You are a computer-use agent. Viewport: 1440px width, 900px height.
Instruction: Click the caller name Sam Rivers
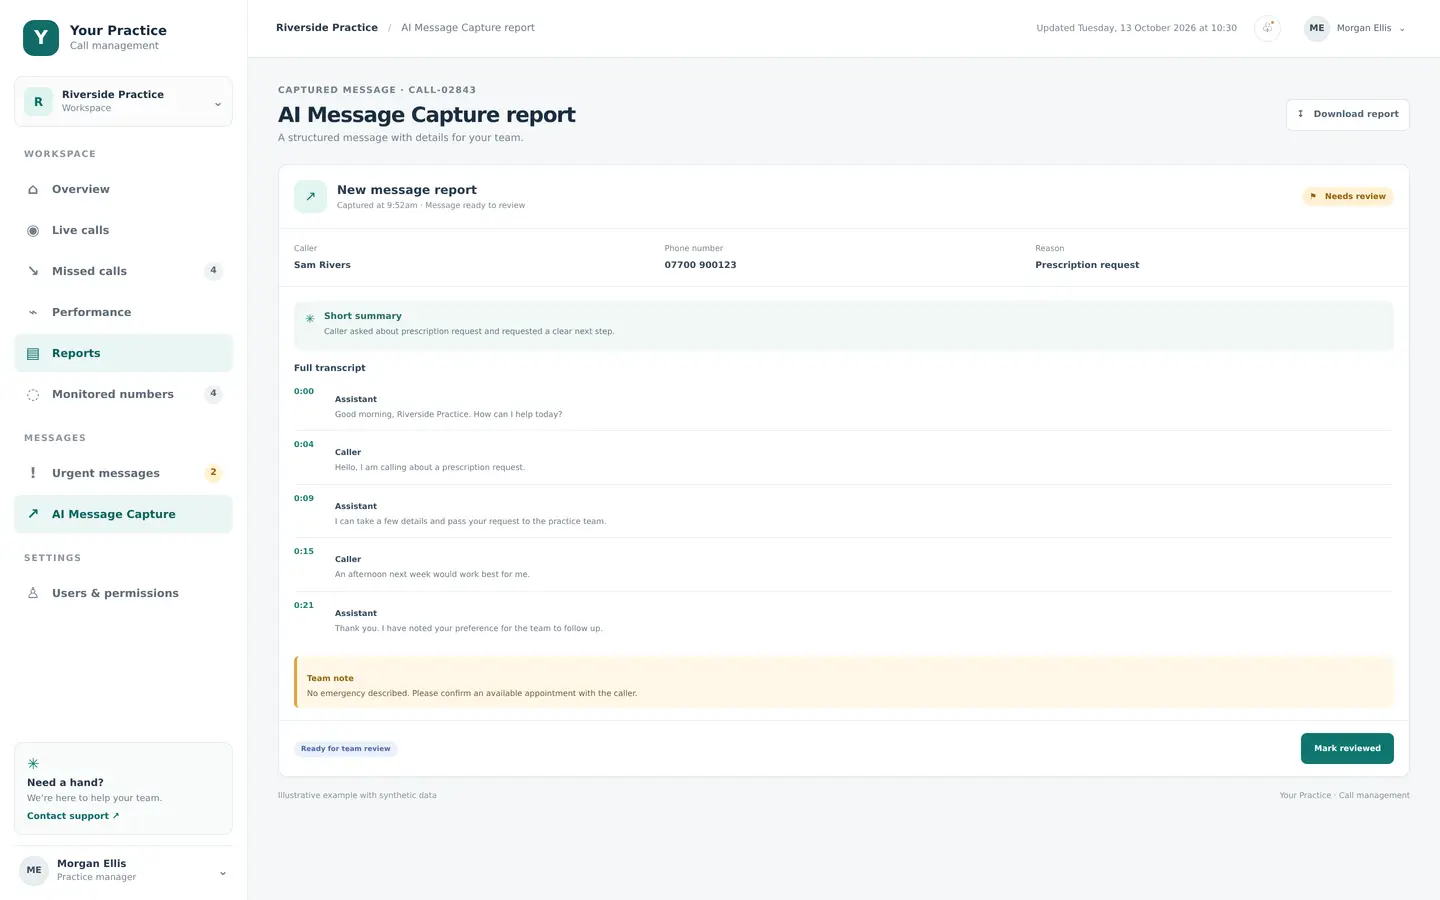point(322,265)
